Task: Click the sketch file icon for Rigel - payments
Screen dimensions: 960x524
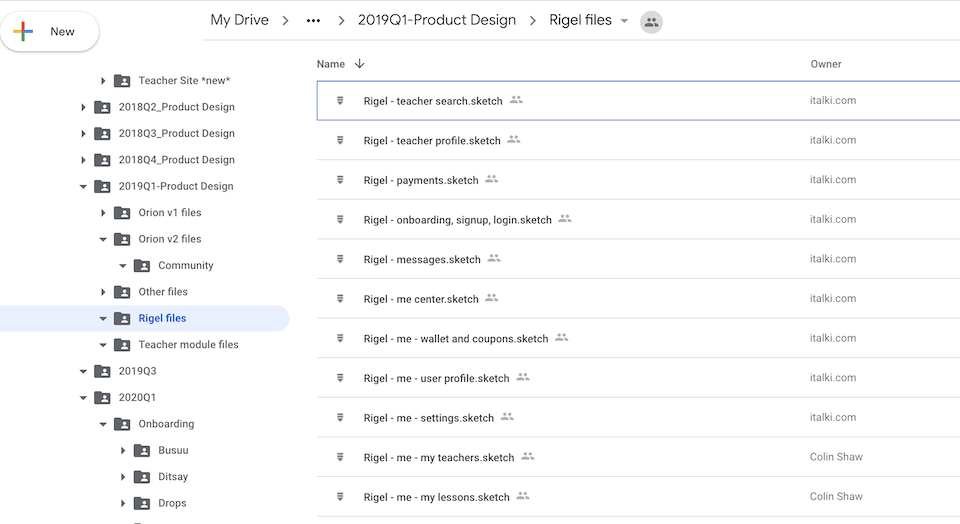Action: click(341, 180)
